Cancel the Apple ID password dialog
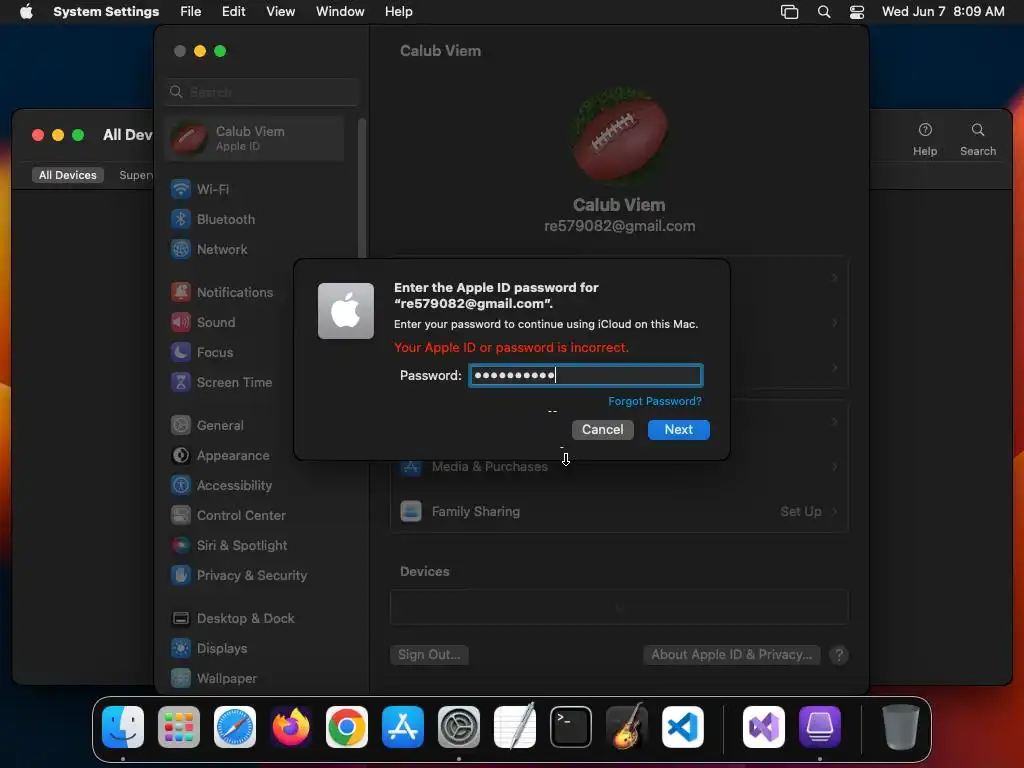The image size is (1024, 768). coord(603,430)
